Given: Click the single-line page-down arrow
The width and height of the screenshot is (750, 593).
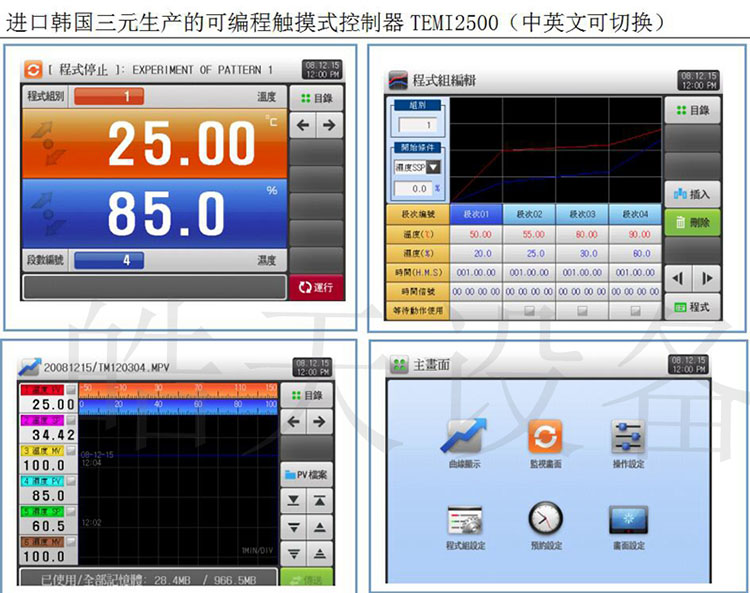Looking at the screenshot, I should pos(294,527).
